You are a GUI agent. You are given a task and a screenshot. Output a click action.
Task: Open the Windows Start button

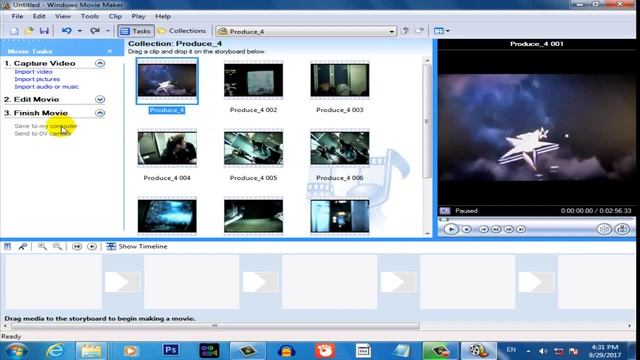16,351
